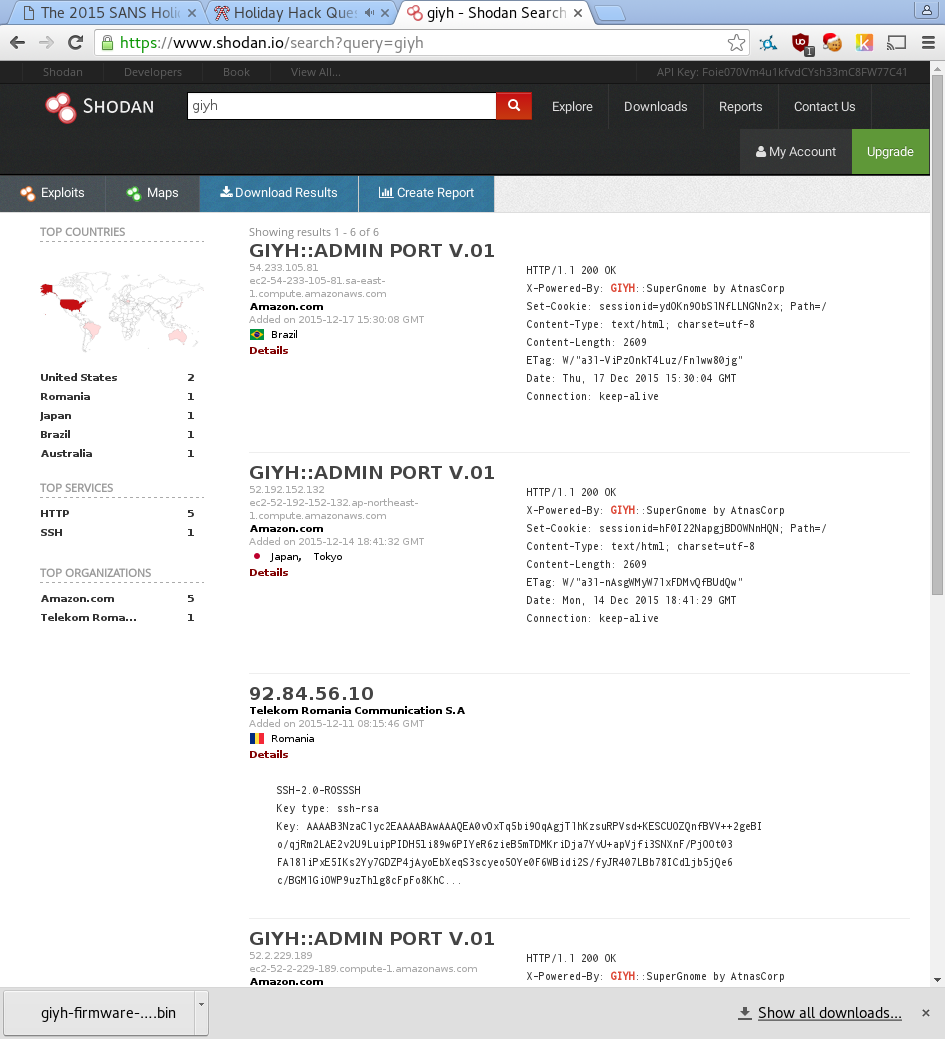Viewport: 945px width, 1039px height.
Task: Click scrollbar down arrow
Action: [937, 979]
